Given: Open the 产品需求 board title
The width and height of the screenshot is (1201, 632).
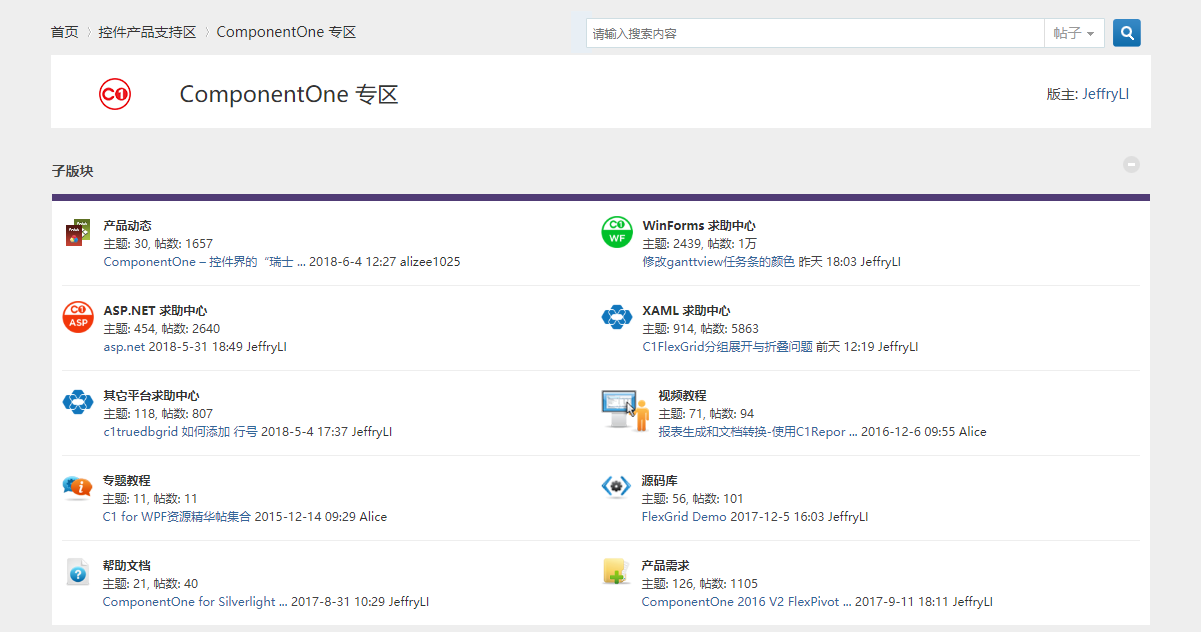Looking at the screenshot, I should pyautogui.click(x=666, y=566).
